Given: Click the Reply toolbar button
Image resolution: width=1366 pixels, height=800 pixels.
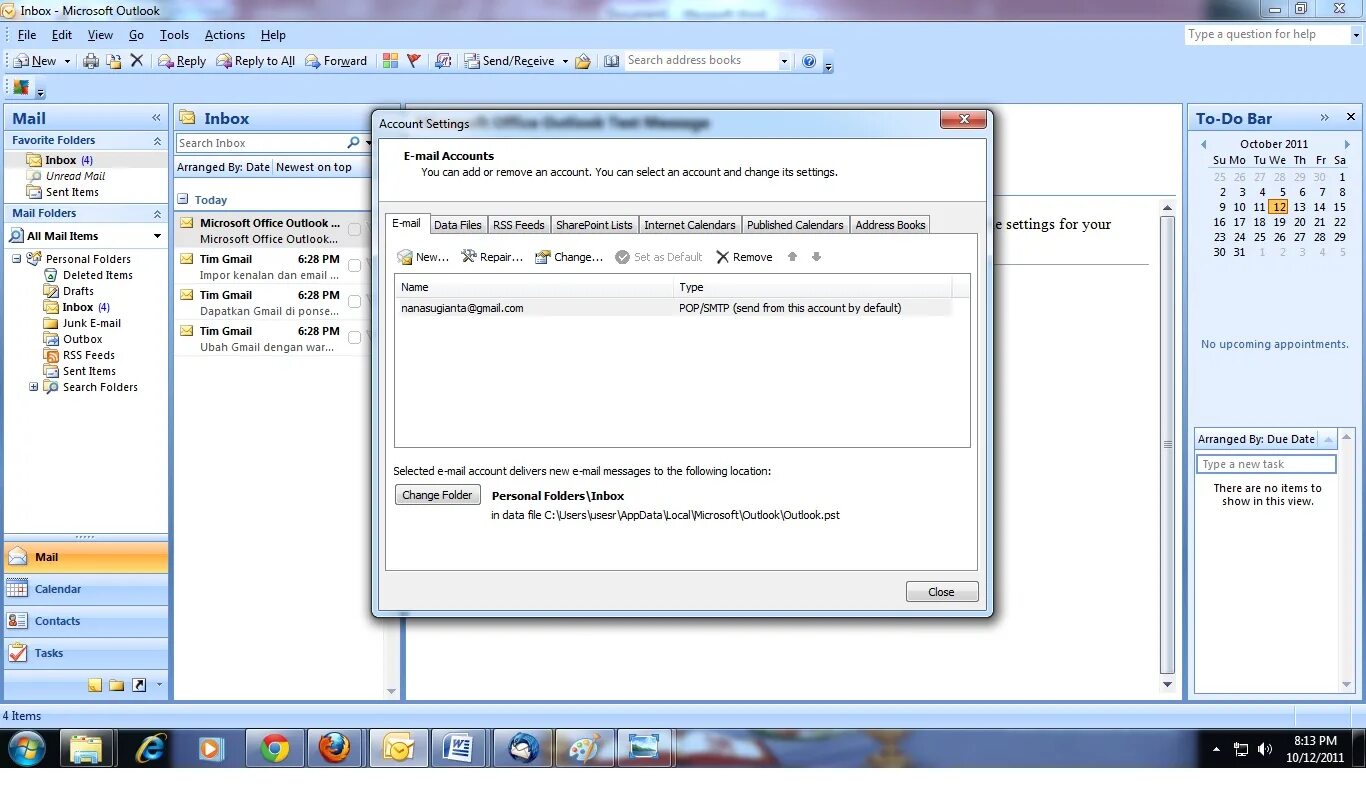Looking at the screenshot, I should (x=182, y=61).
